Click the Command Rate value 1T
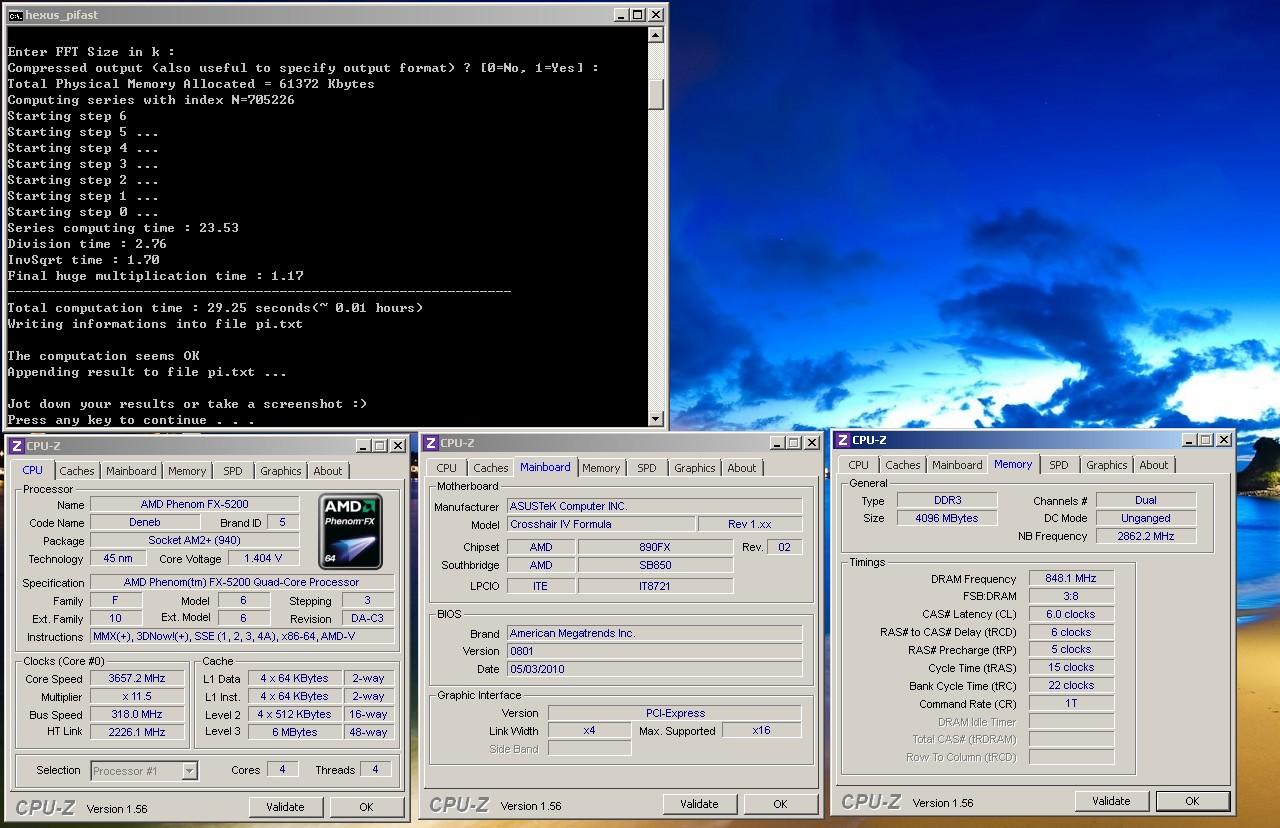 1071,703
